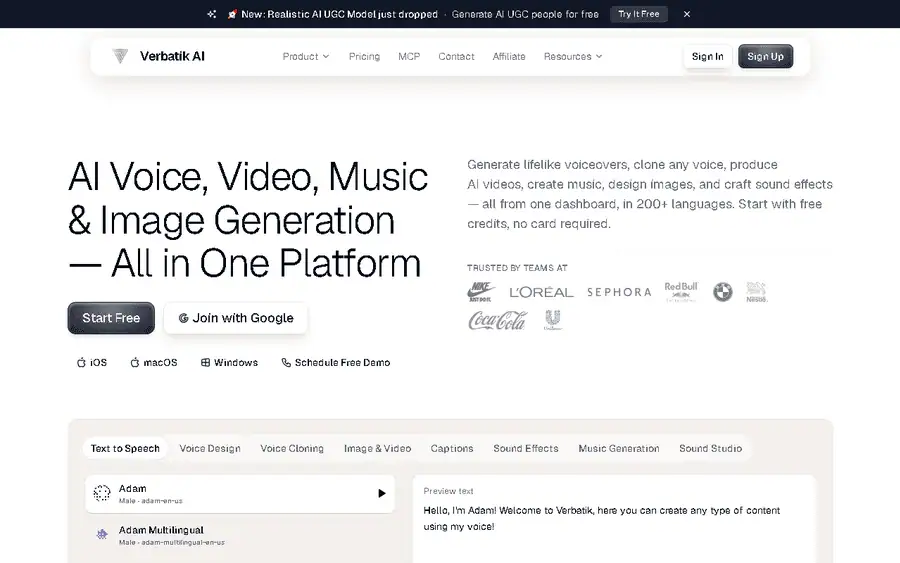Switch to the Sound Studio tab
This screenshot has width=900, height=563.
tap(711, 448)
